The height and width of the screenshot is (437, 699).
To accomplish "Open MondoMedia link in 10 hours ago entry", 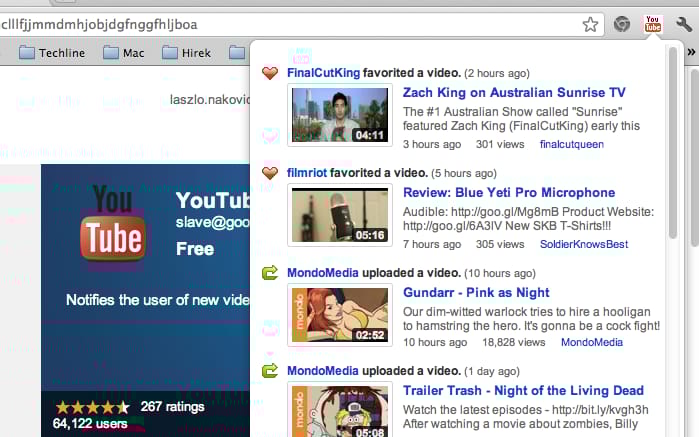I will coord(322,272).
